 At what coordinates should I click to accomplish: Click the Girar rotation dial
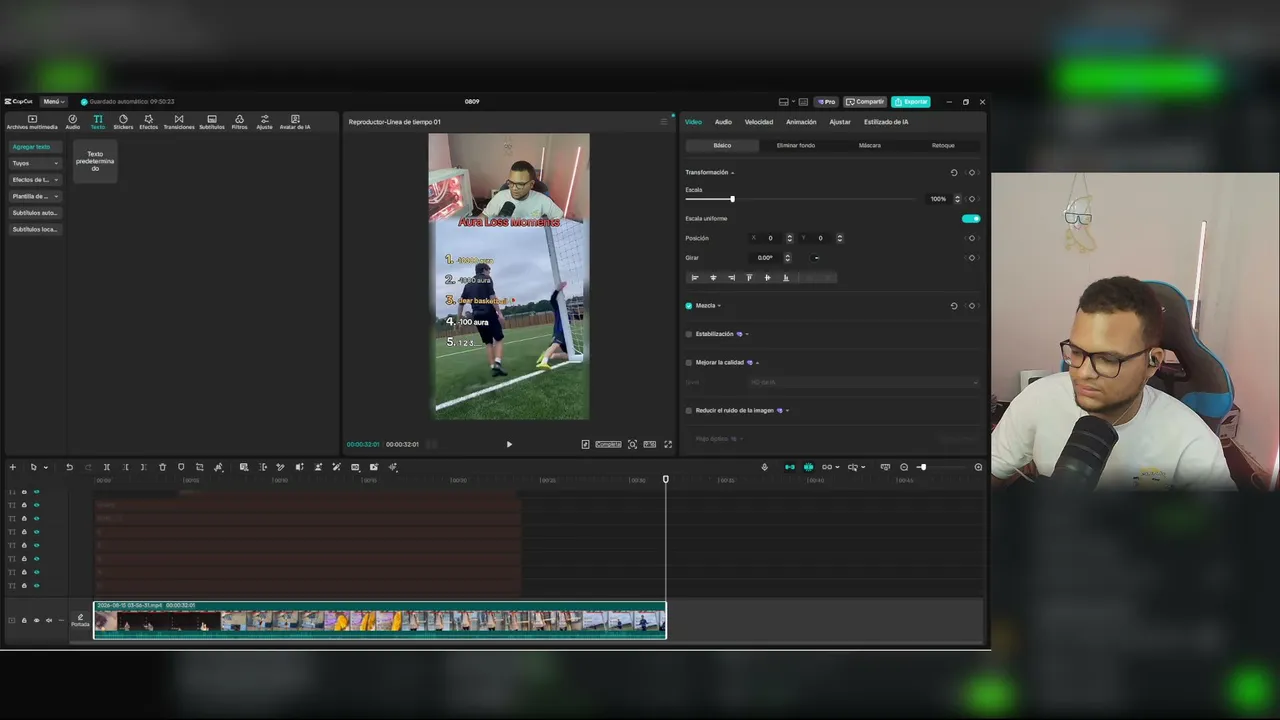pyautogui.click(x=816, y=258)
